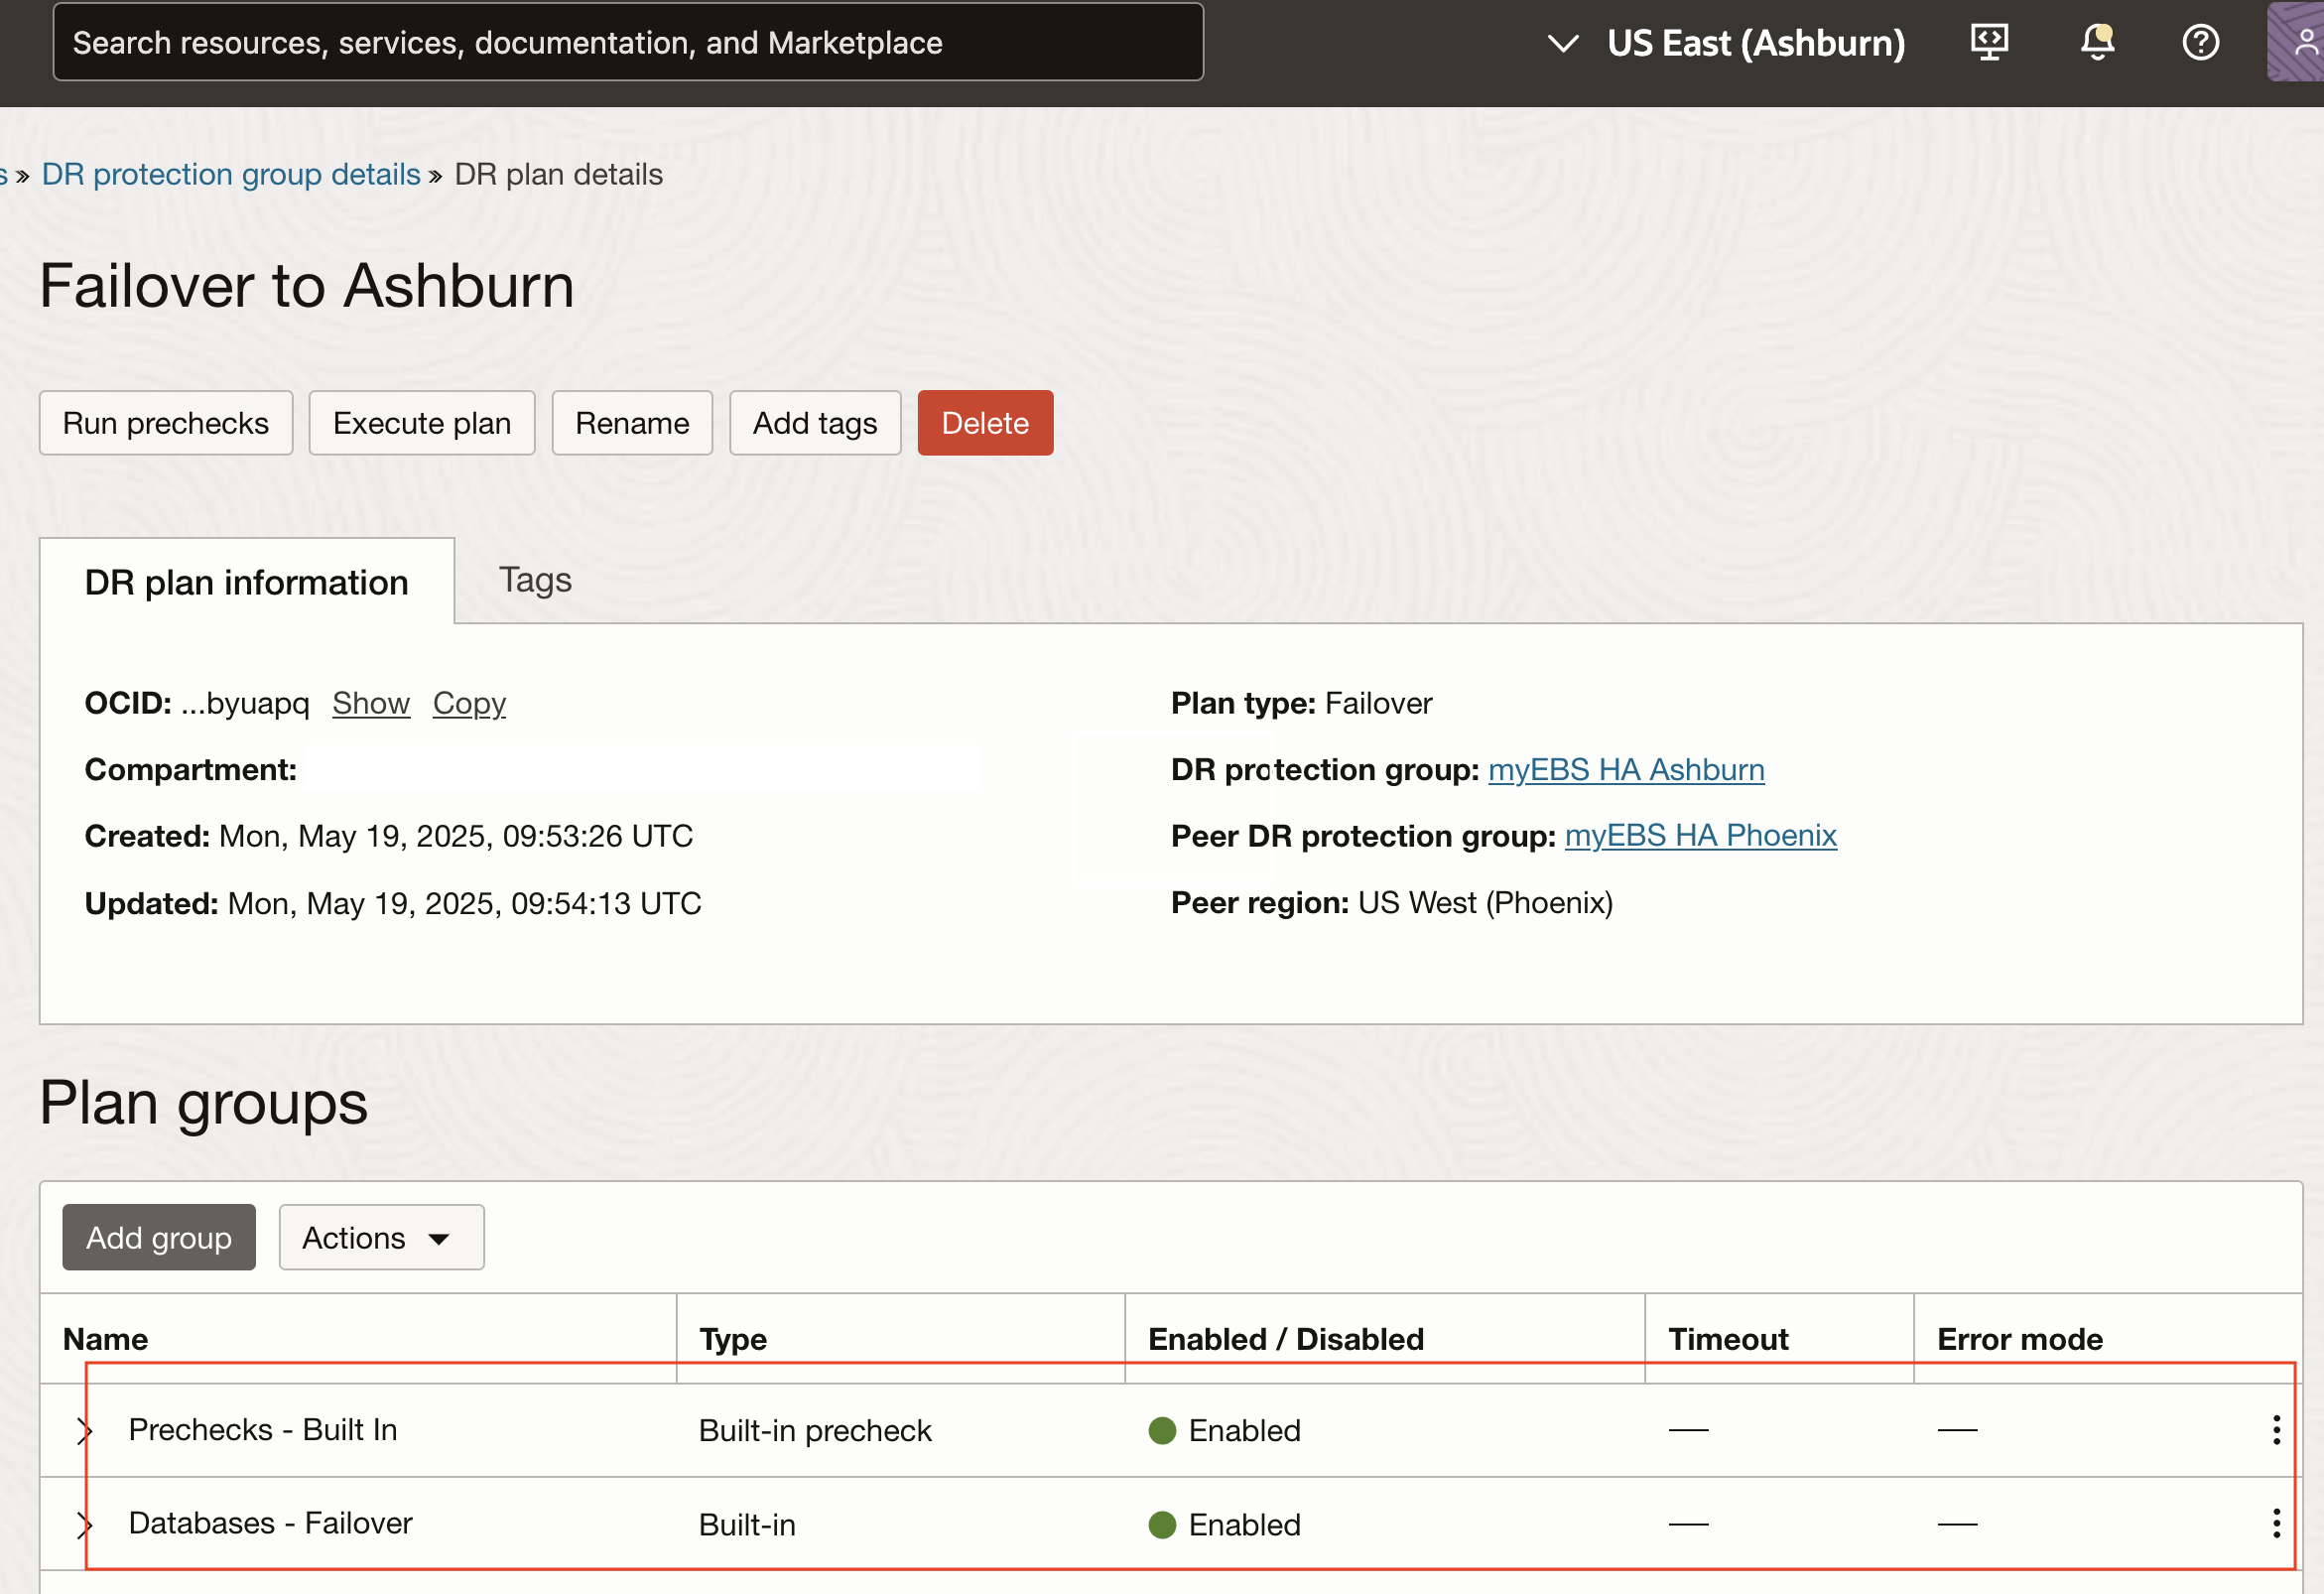Switch to the Tags tab
The width and height of the screenshot is (2324, 1594).
tap(535, 580)
